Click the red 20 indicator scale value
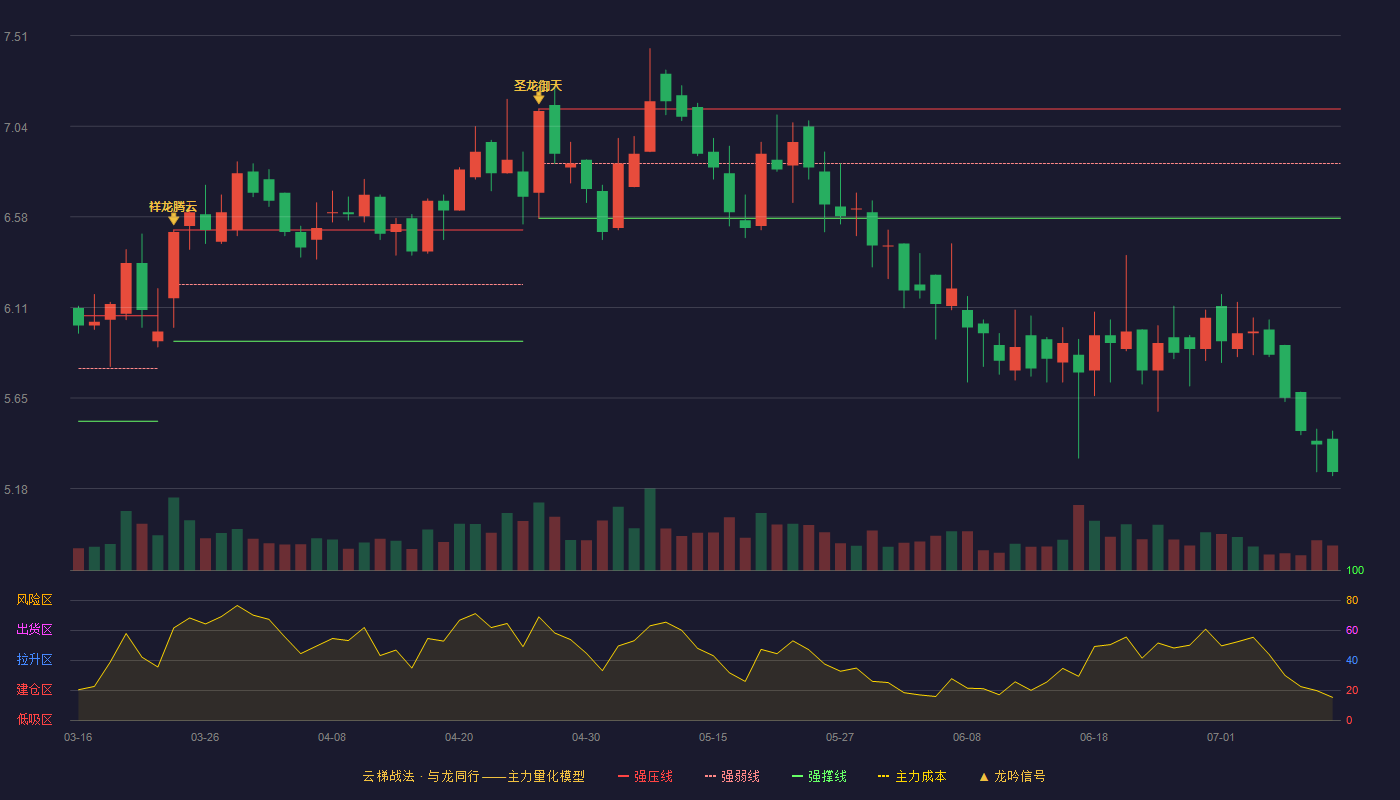Screen dimensions: 1400x800 tap(1352, 690)
